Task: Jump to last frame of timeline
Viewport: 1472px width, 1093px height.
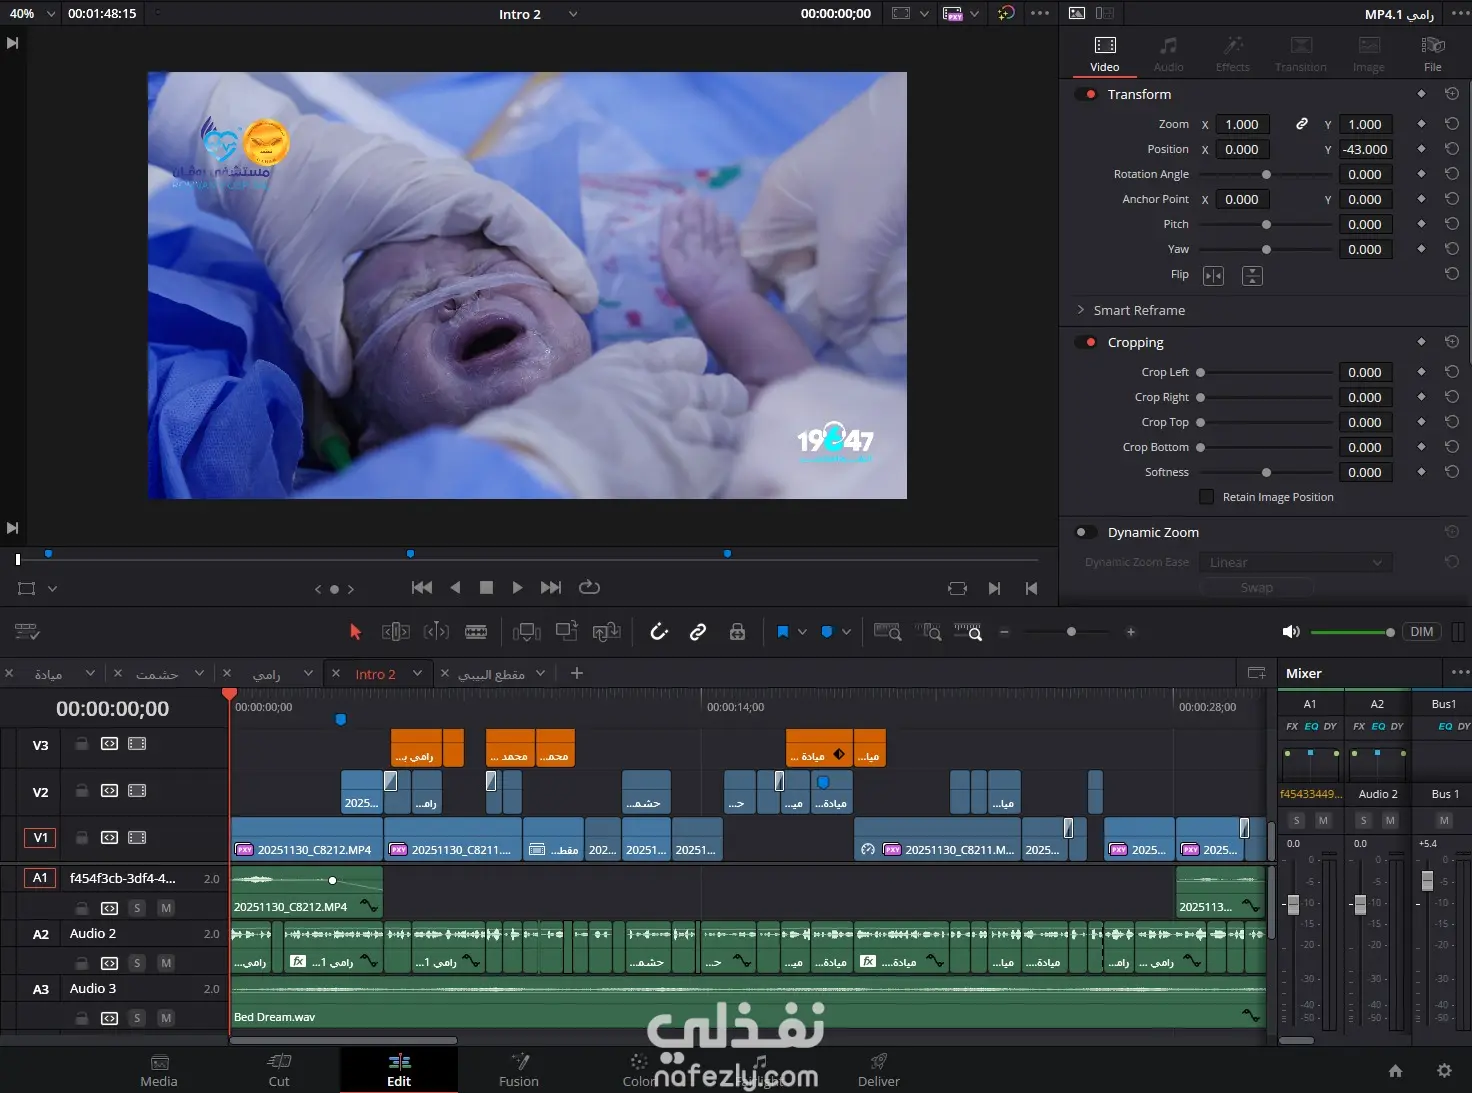Action: [551, 588]
